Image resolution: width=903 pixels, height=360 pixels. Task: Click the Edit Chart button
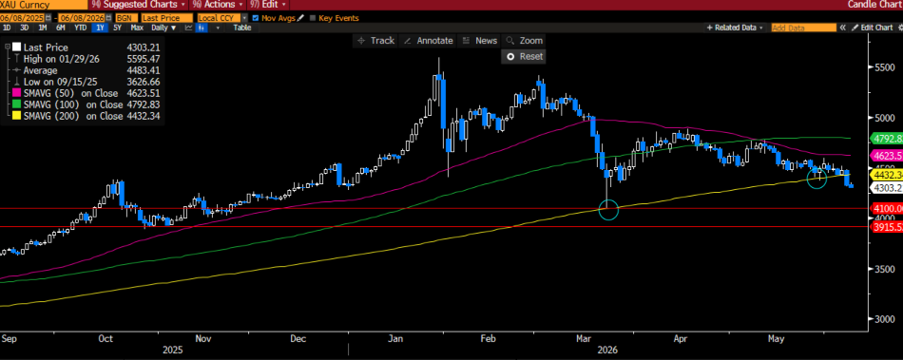click(x=872, y=28)
